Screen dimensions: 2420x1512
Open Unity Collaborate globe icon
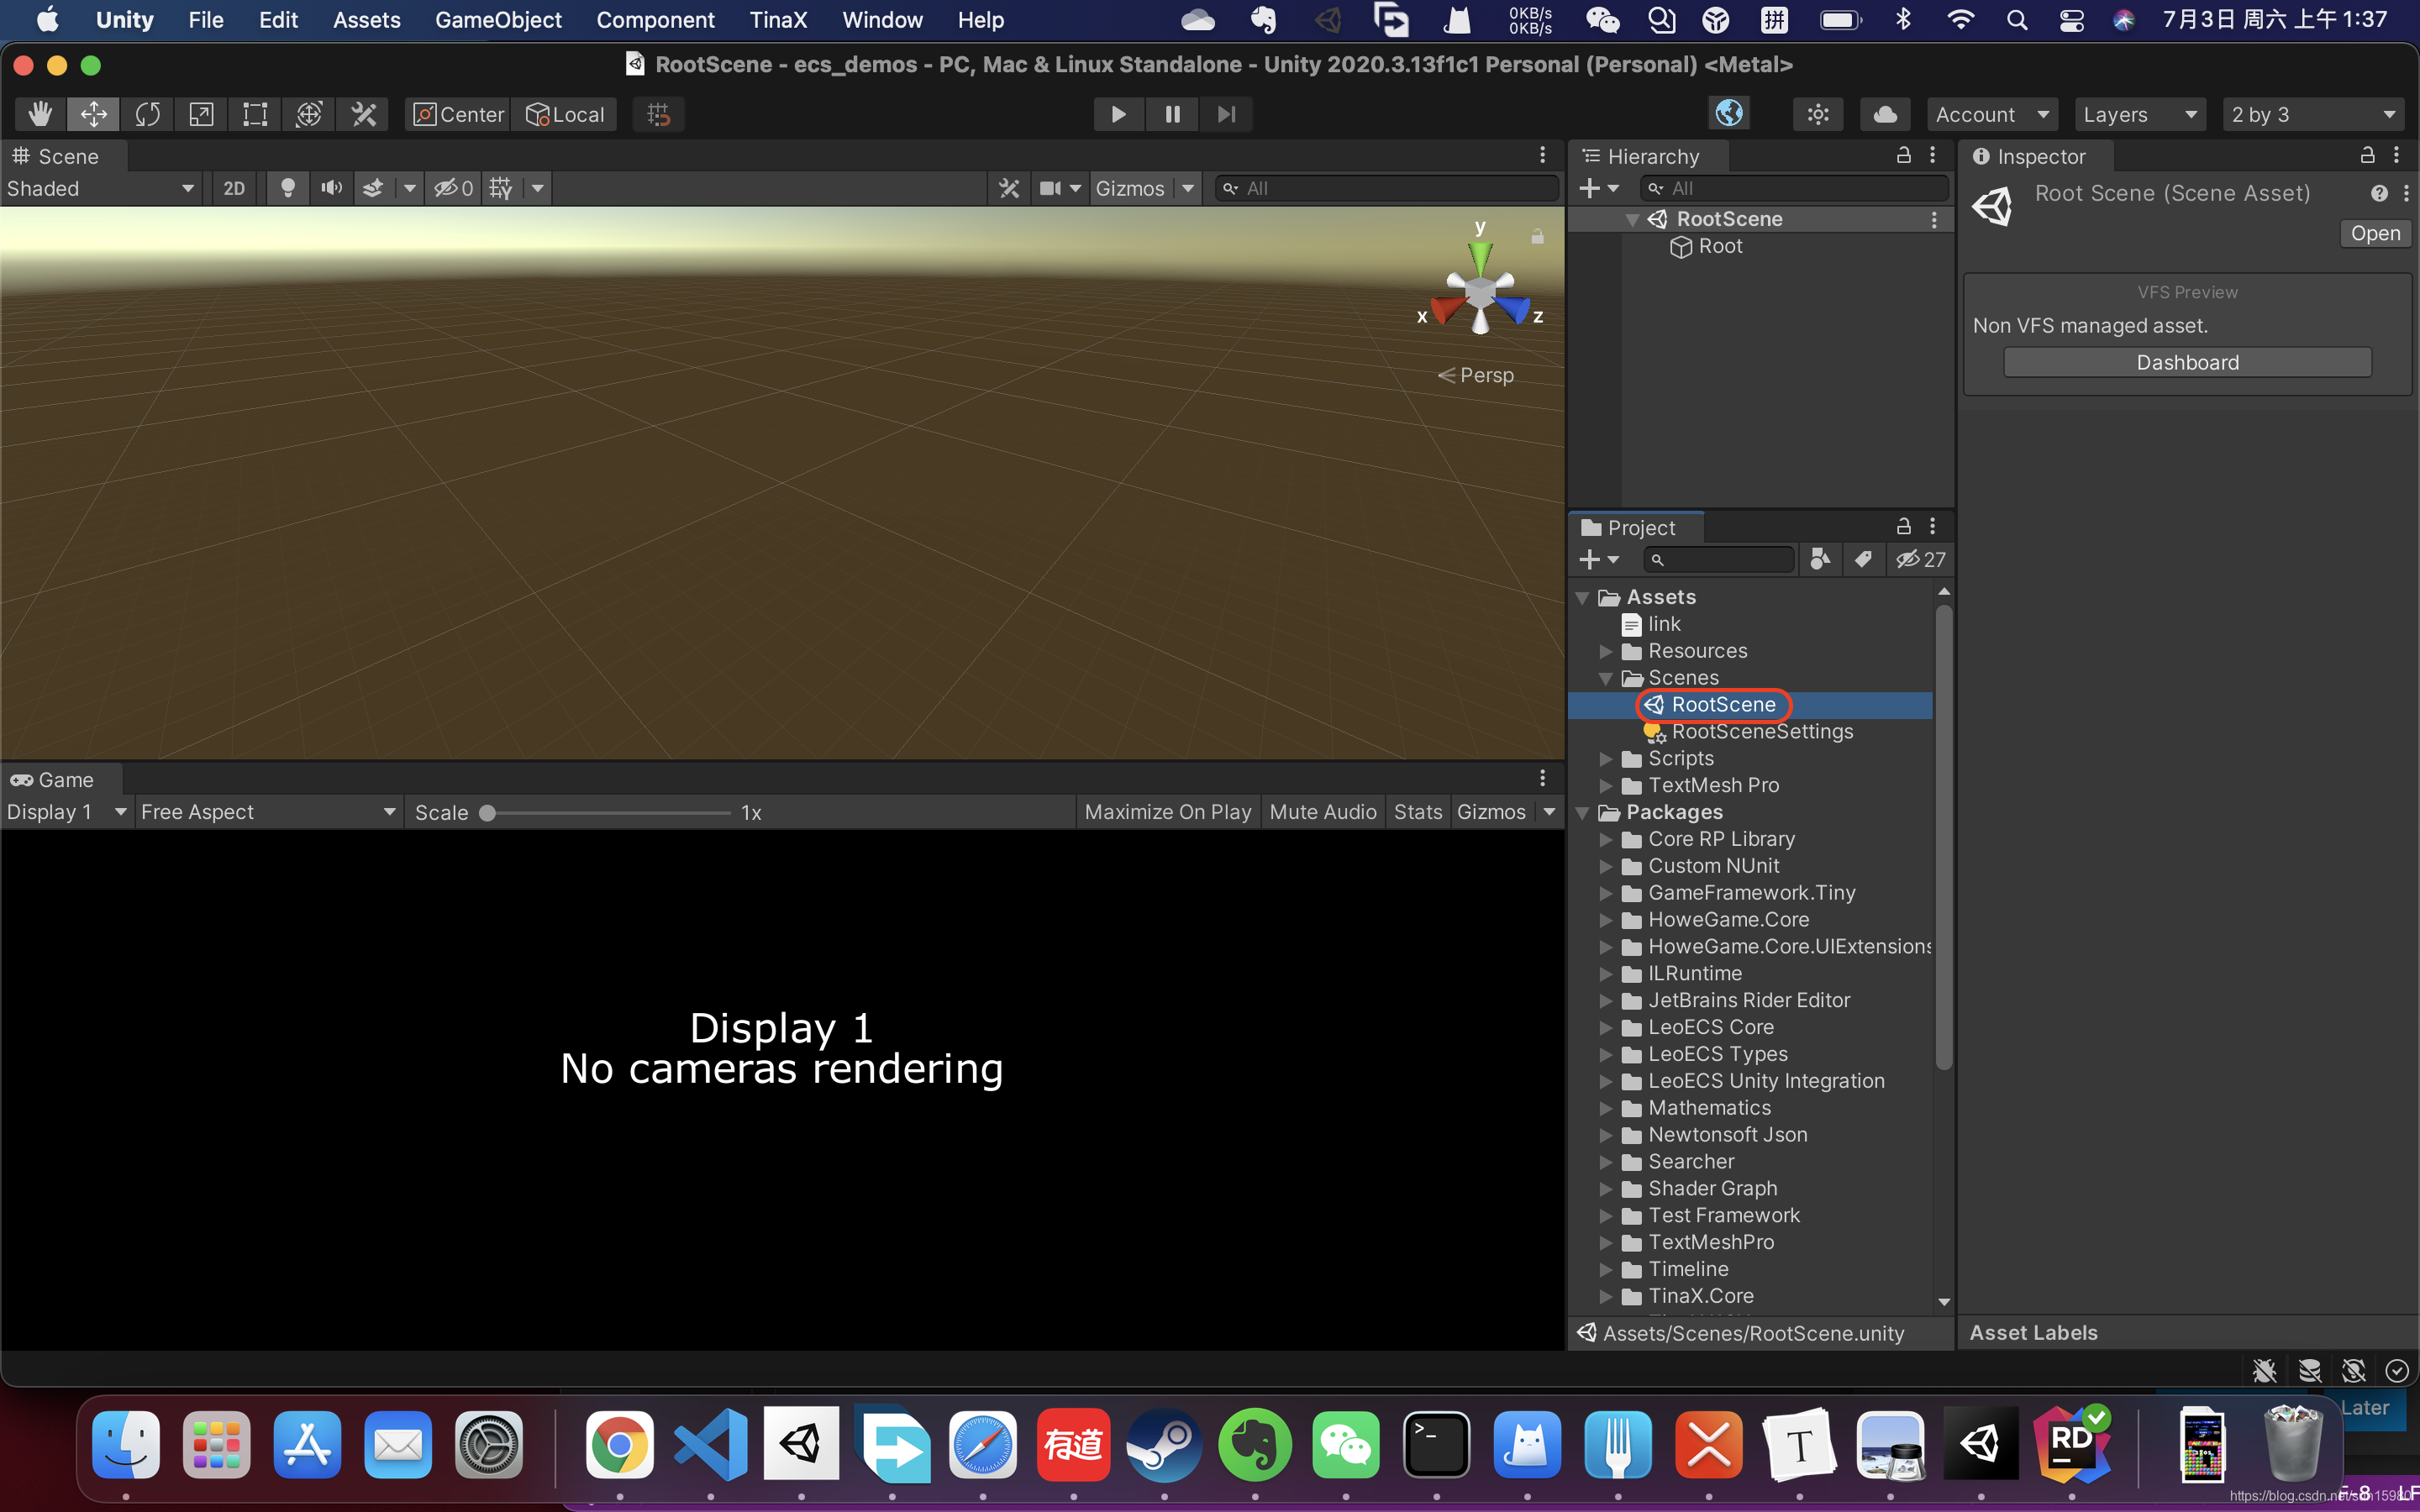[1729, 113]
